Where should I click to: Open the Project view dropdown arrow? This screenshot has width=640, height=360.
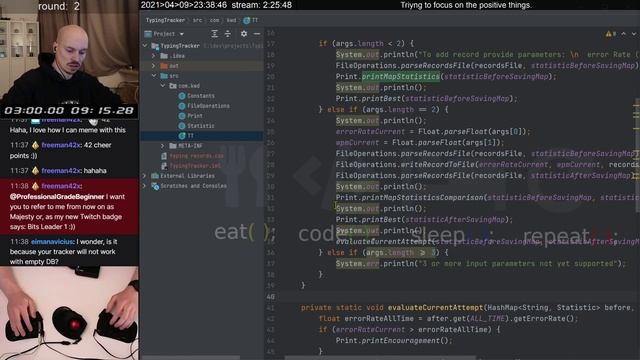182,34
